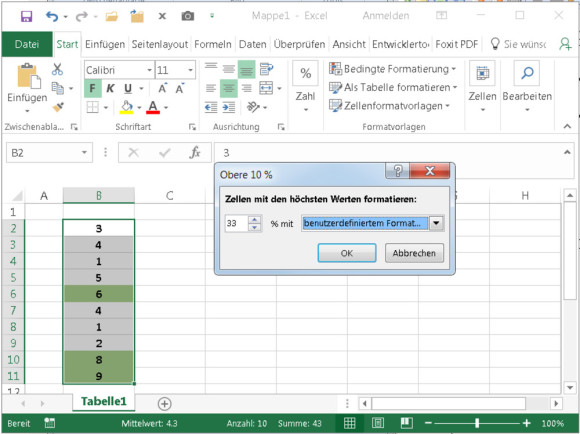Open the Name Box B2 dropdown
The height and width of the screenshot is (434, 580).
(84, 153)
